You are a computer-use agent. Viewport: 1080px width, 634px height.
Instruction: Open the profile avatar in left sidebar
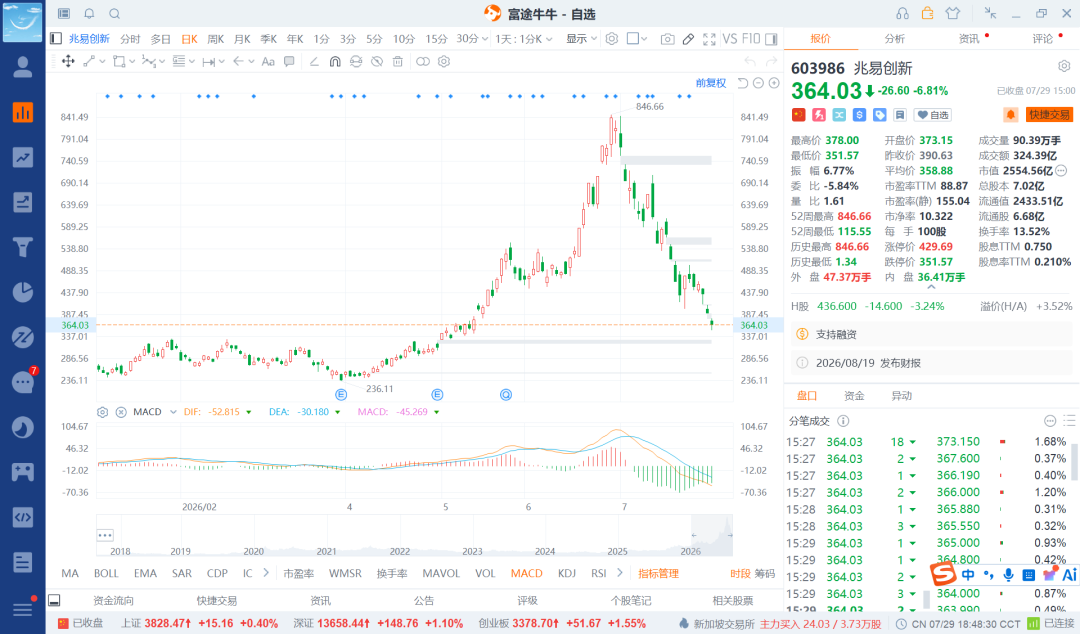point(23,67)
